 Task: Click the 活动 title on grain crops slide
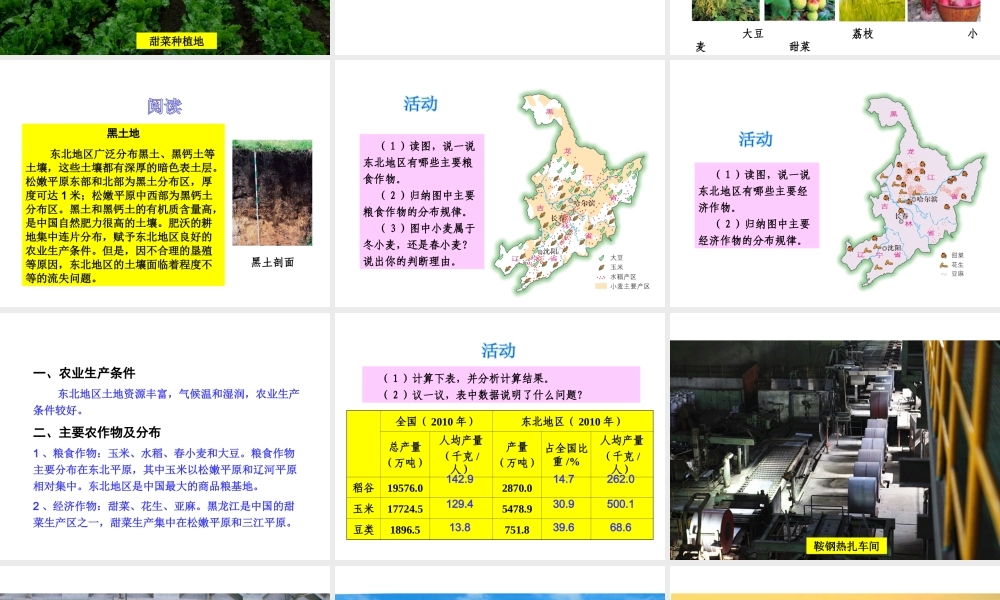420,104
